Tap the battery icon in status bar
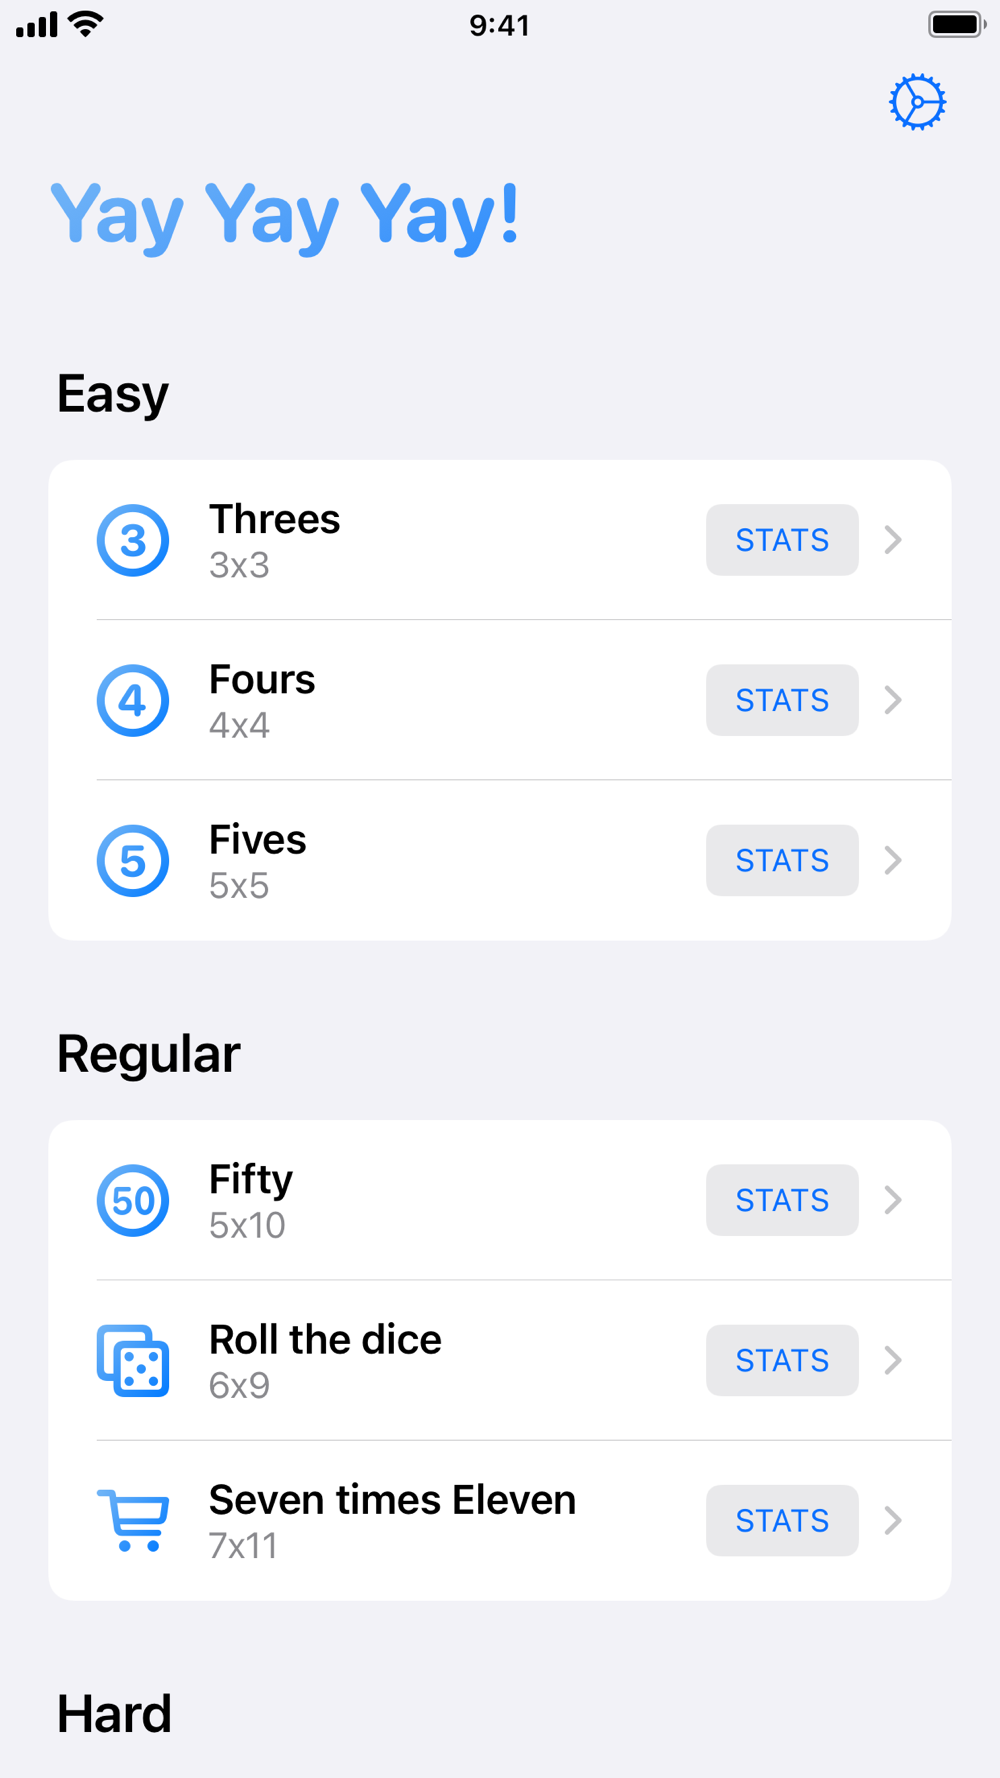Viewport: 1000px width, 1778px height. click(x=956, y=24)
